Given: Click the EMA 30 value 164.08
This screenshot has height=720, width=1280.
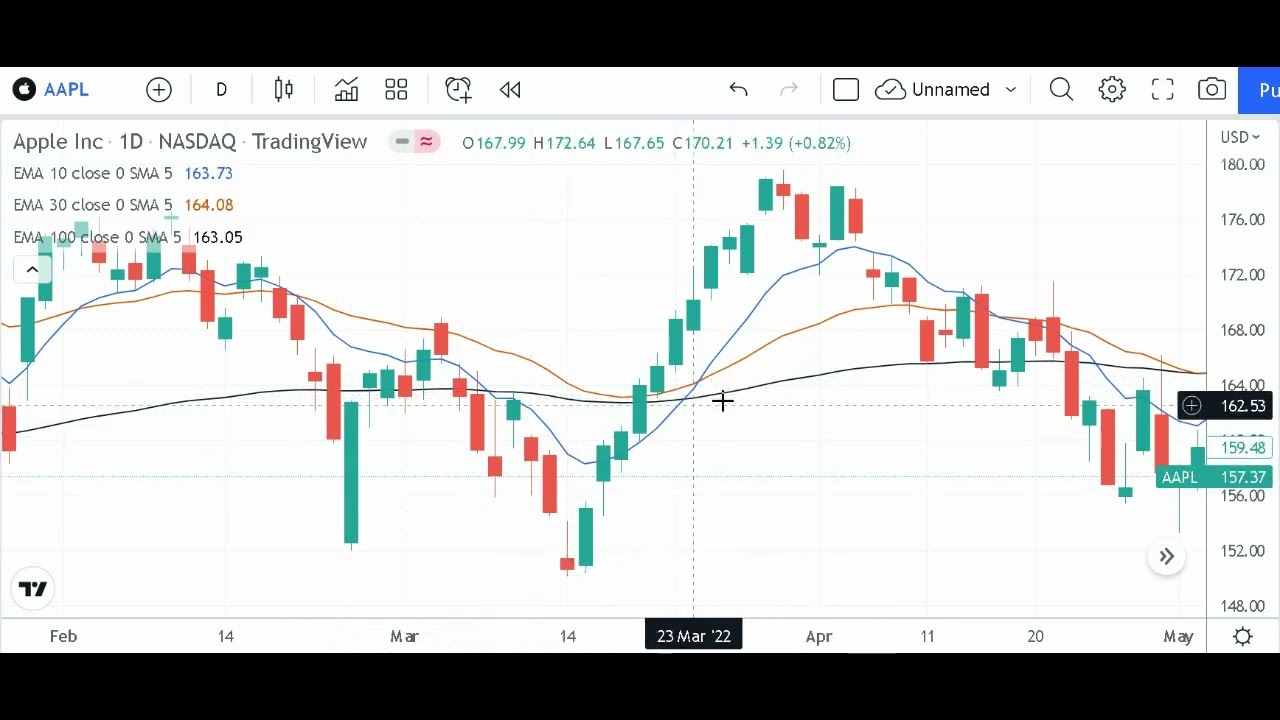Looking at the screenshot, I should pos(209,206).
